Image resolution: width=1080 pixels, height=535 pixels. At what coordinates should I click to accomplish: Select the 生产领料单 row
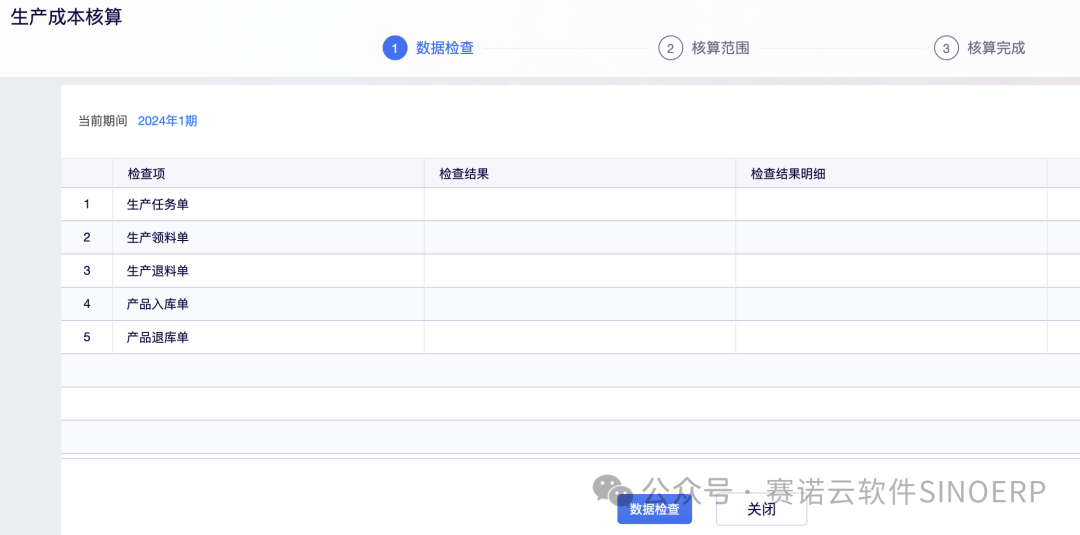coord(158,238)
